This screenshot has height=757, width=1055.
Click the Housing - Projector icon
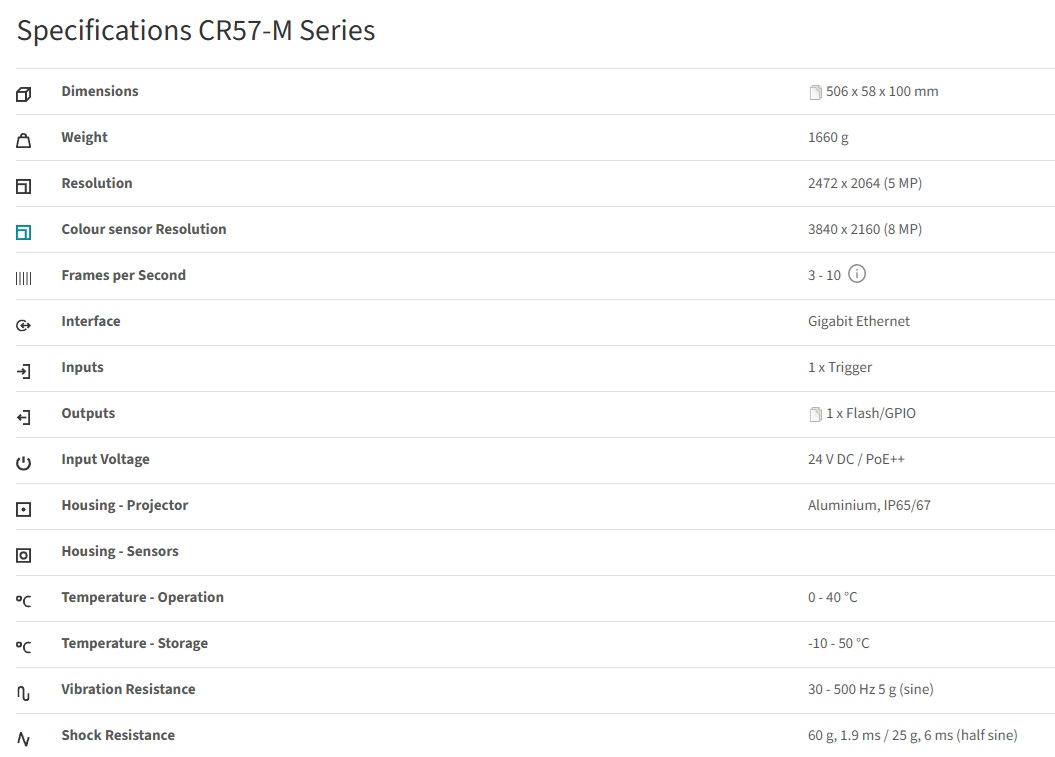click(x=24, y=509)
